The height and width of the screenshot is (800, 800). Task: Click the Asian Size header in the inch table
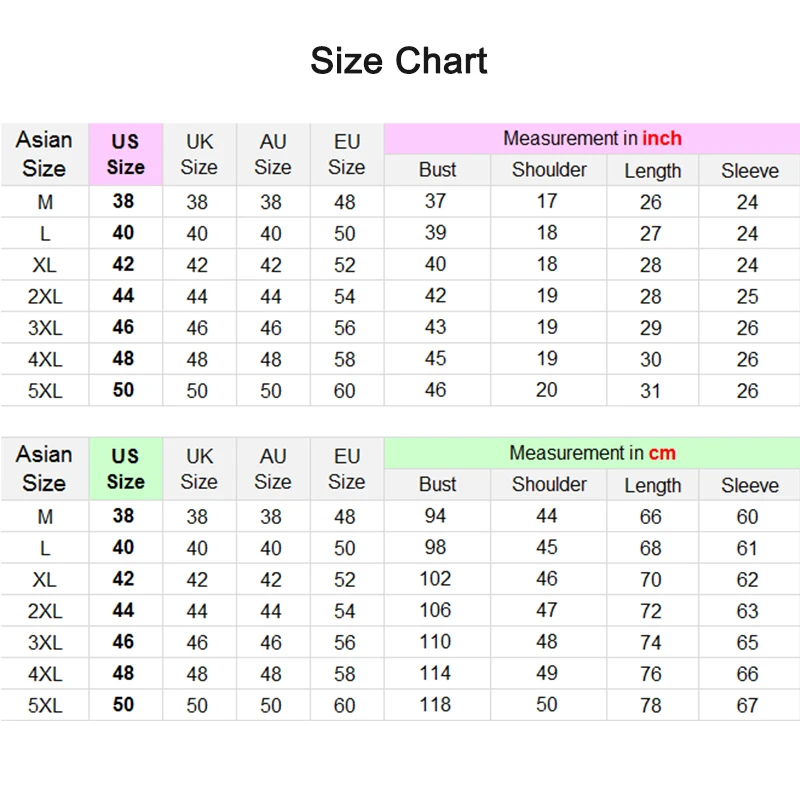tap(44, 154)
